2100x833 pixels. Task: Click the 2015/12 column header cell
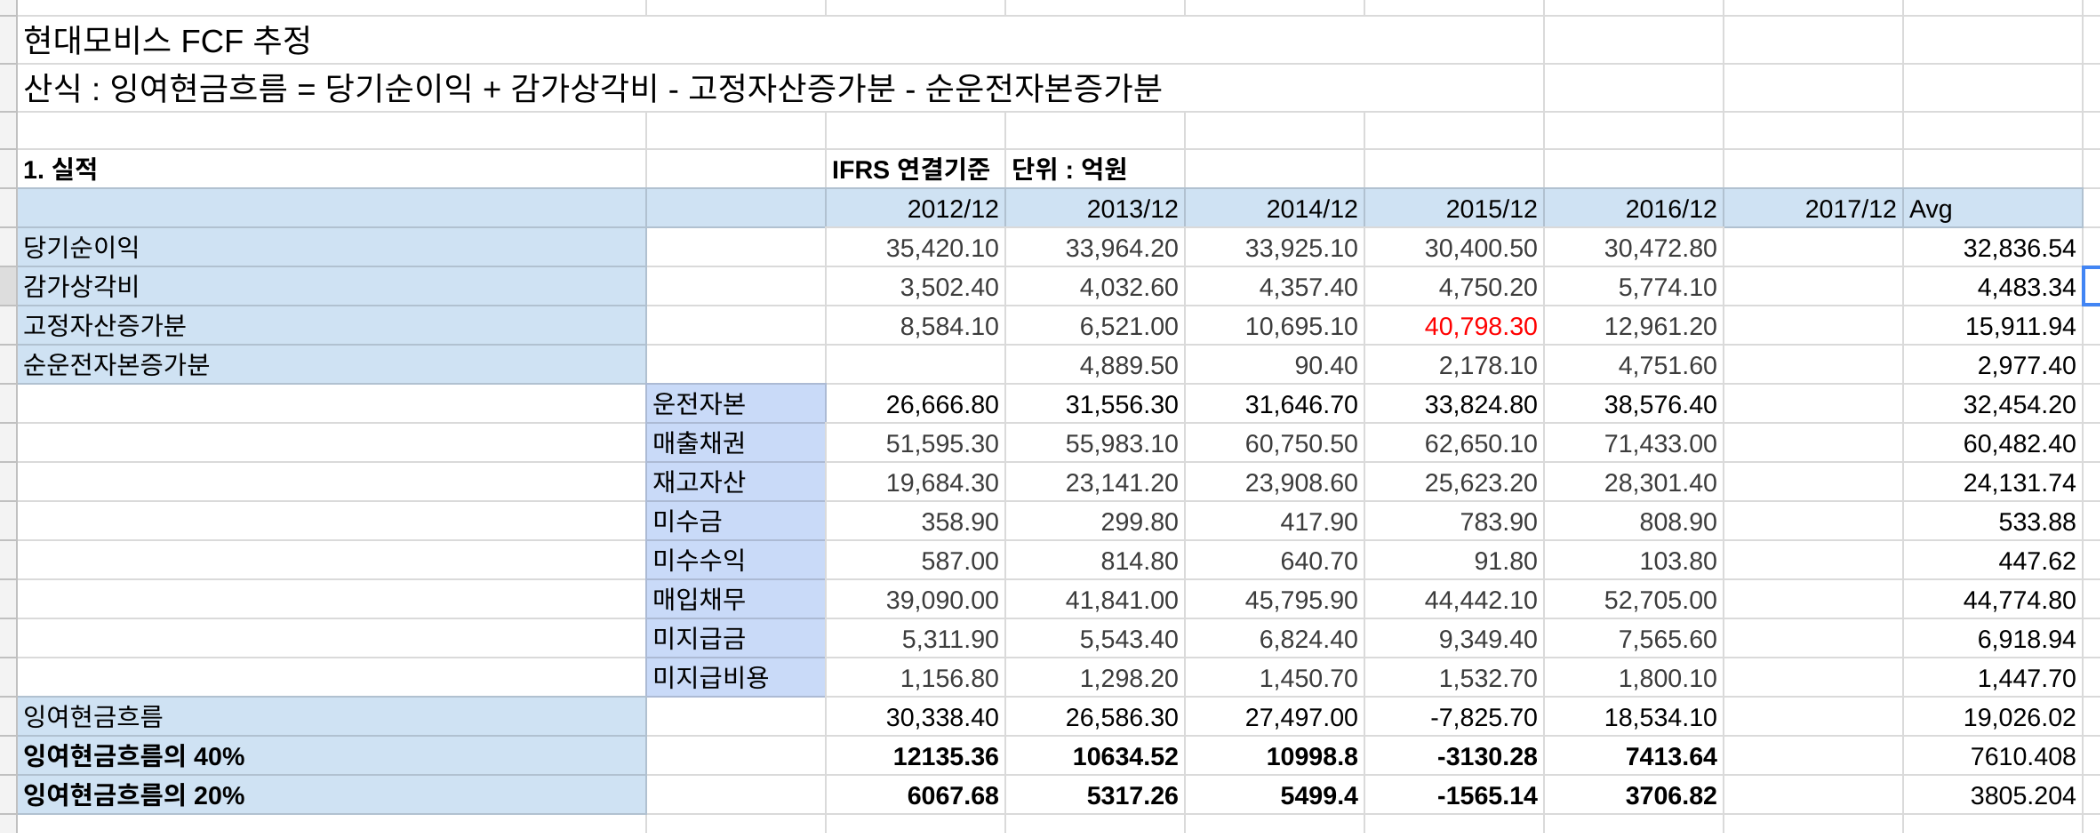click(1455, 209)
